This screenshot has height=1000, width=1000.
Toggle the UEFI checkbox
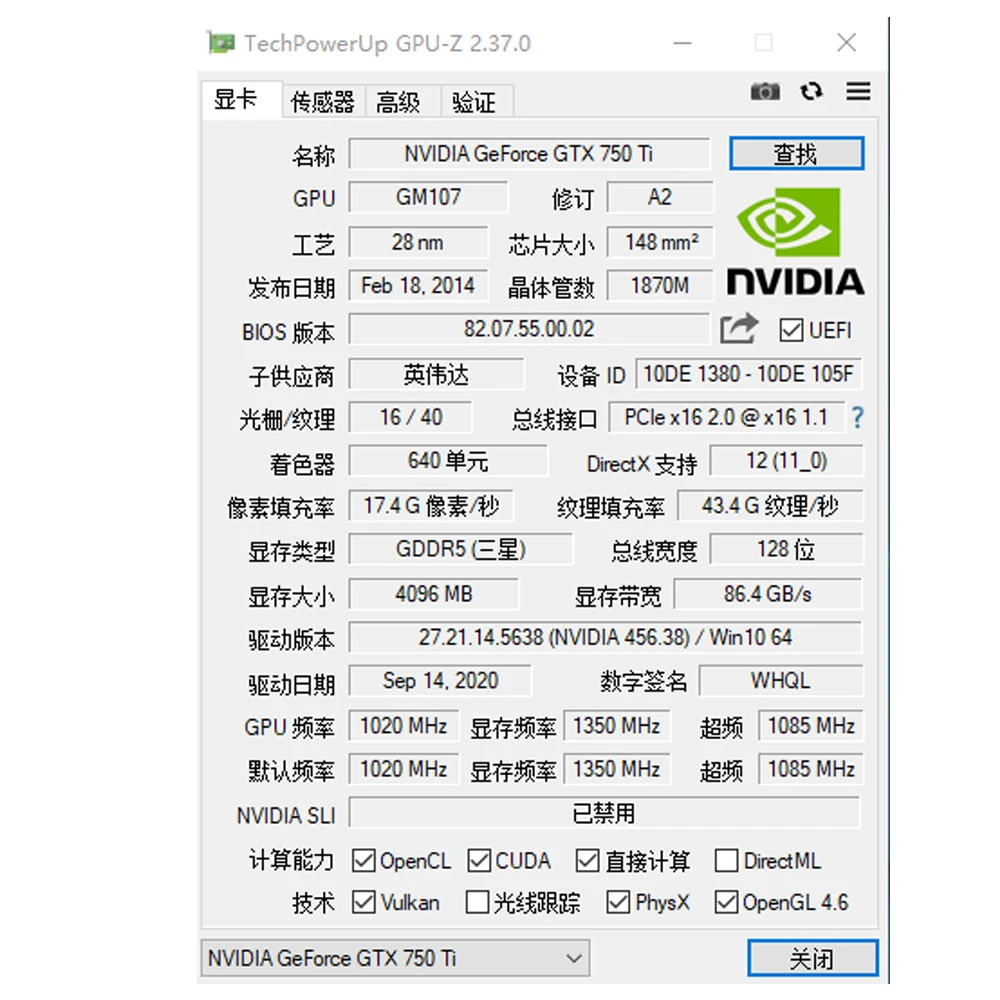(x=791, y=330)
